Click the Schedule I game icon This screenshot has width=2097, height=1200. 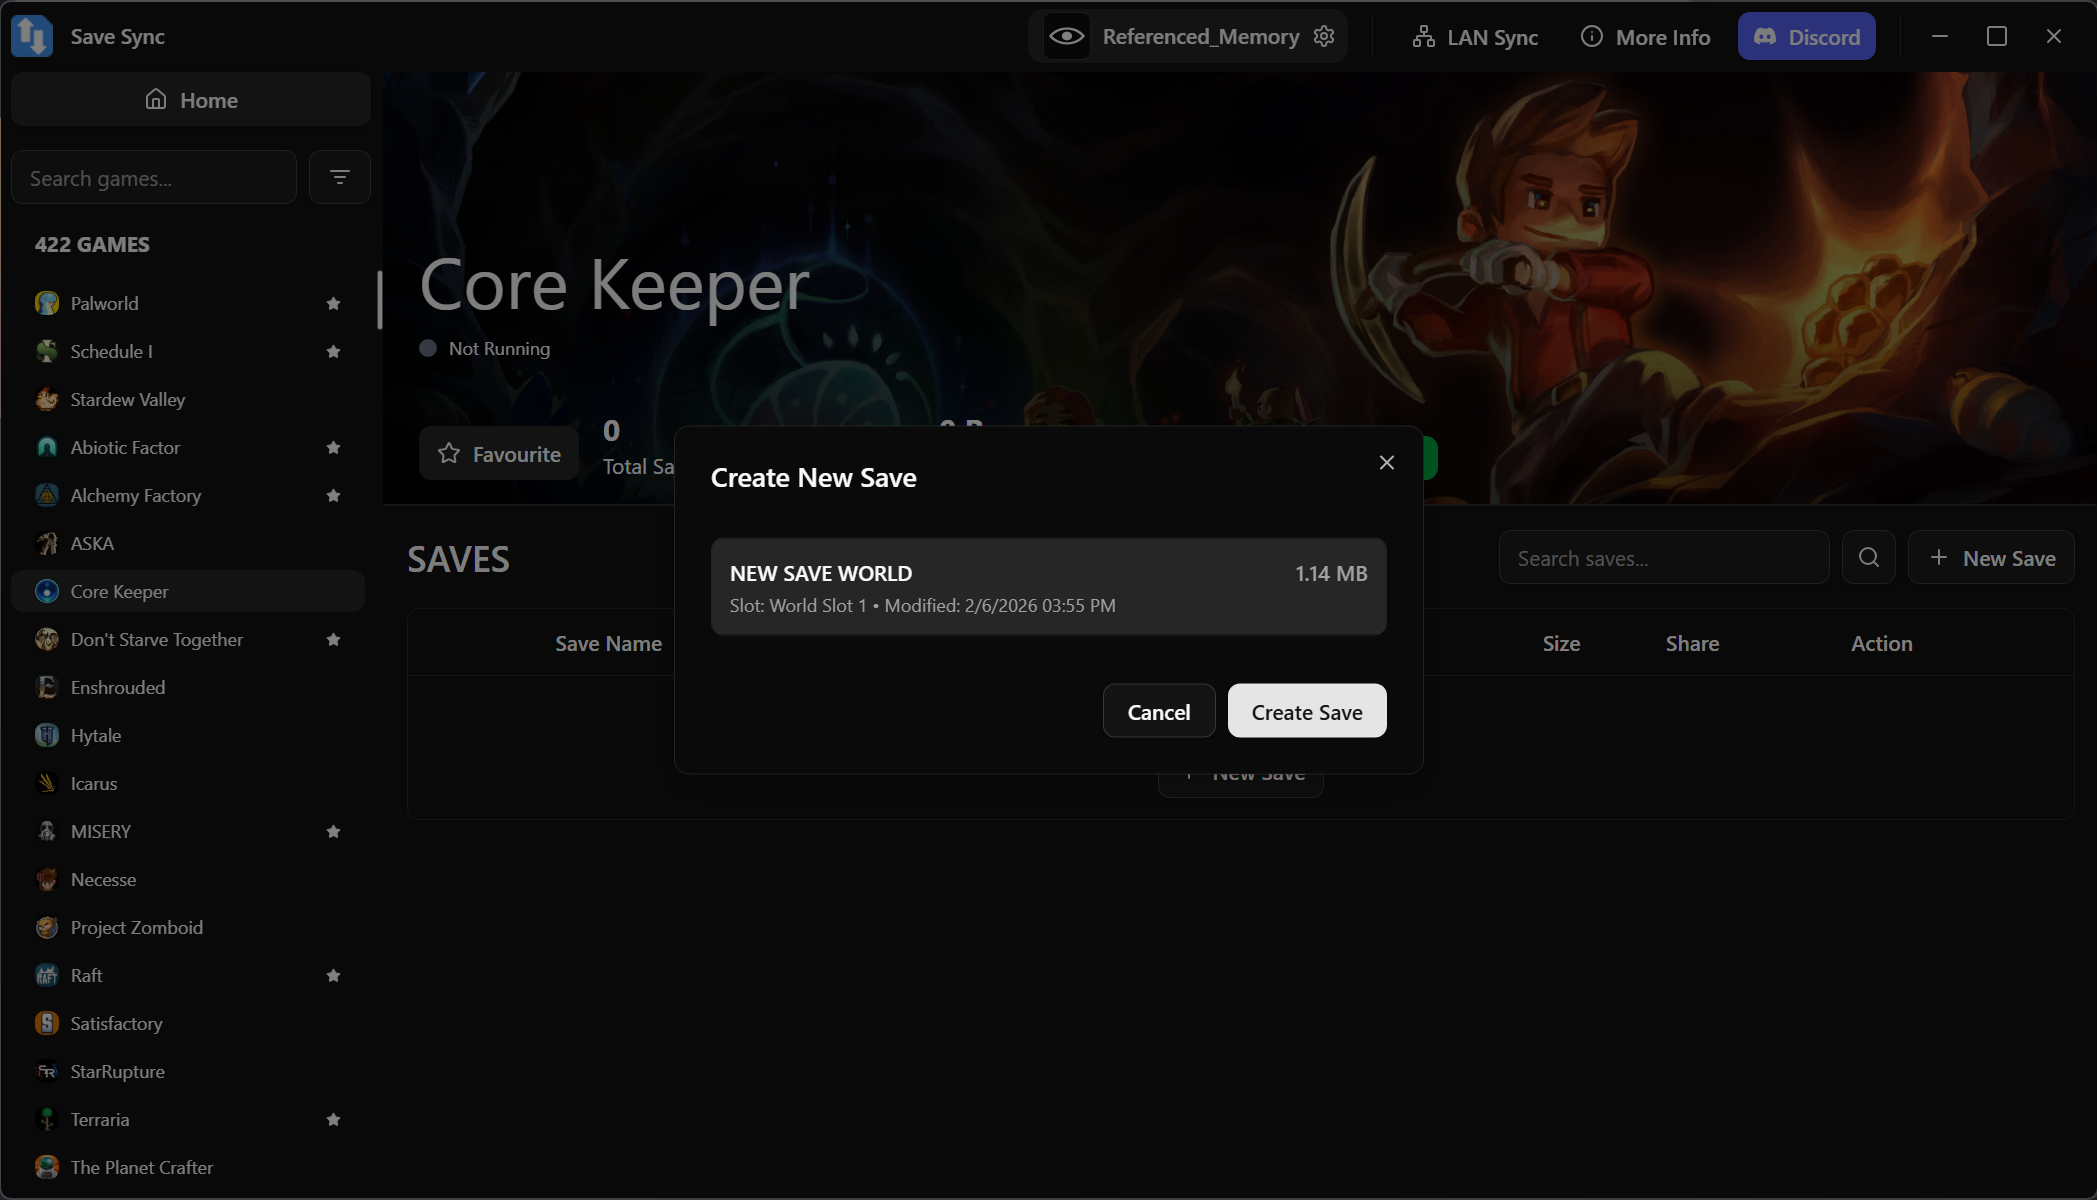tap(47, 351)
